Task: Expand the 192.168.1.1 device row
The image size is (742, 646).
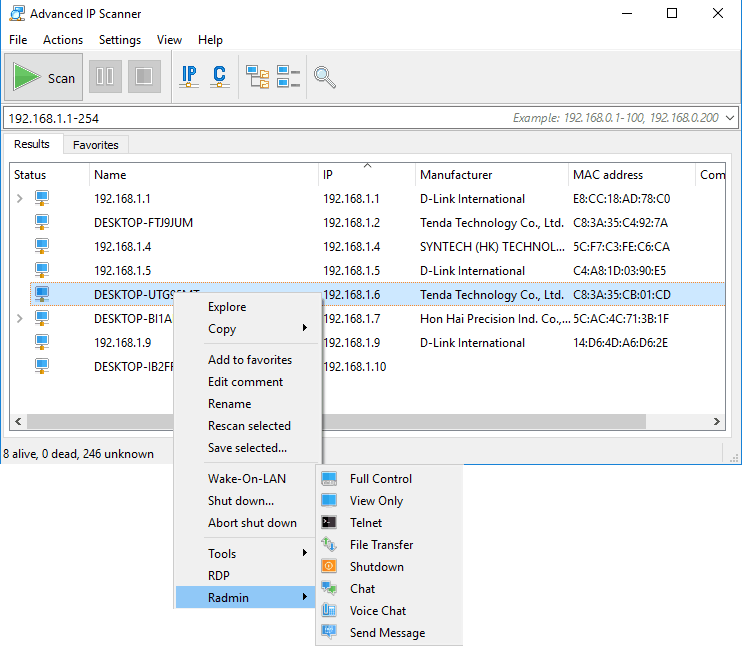Action: (x=19, y=199)
